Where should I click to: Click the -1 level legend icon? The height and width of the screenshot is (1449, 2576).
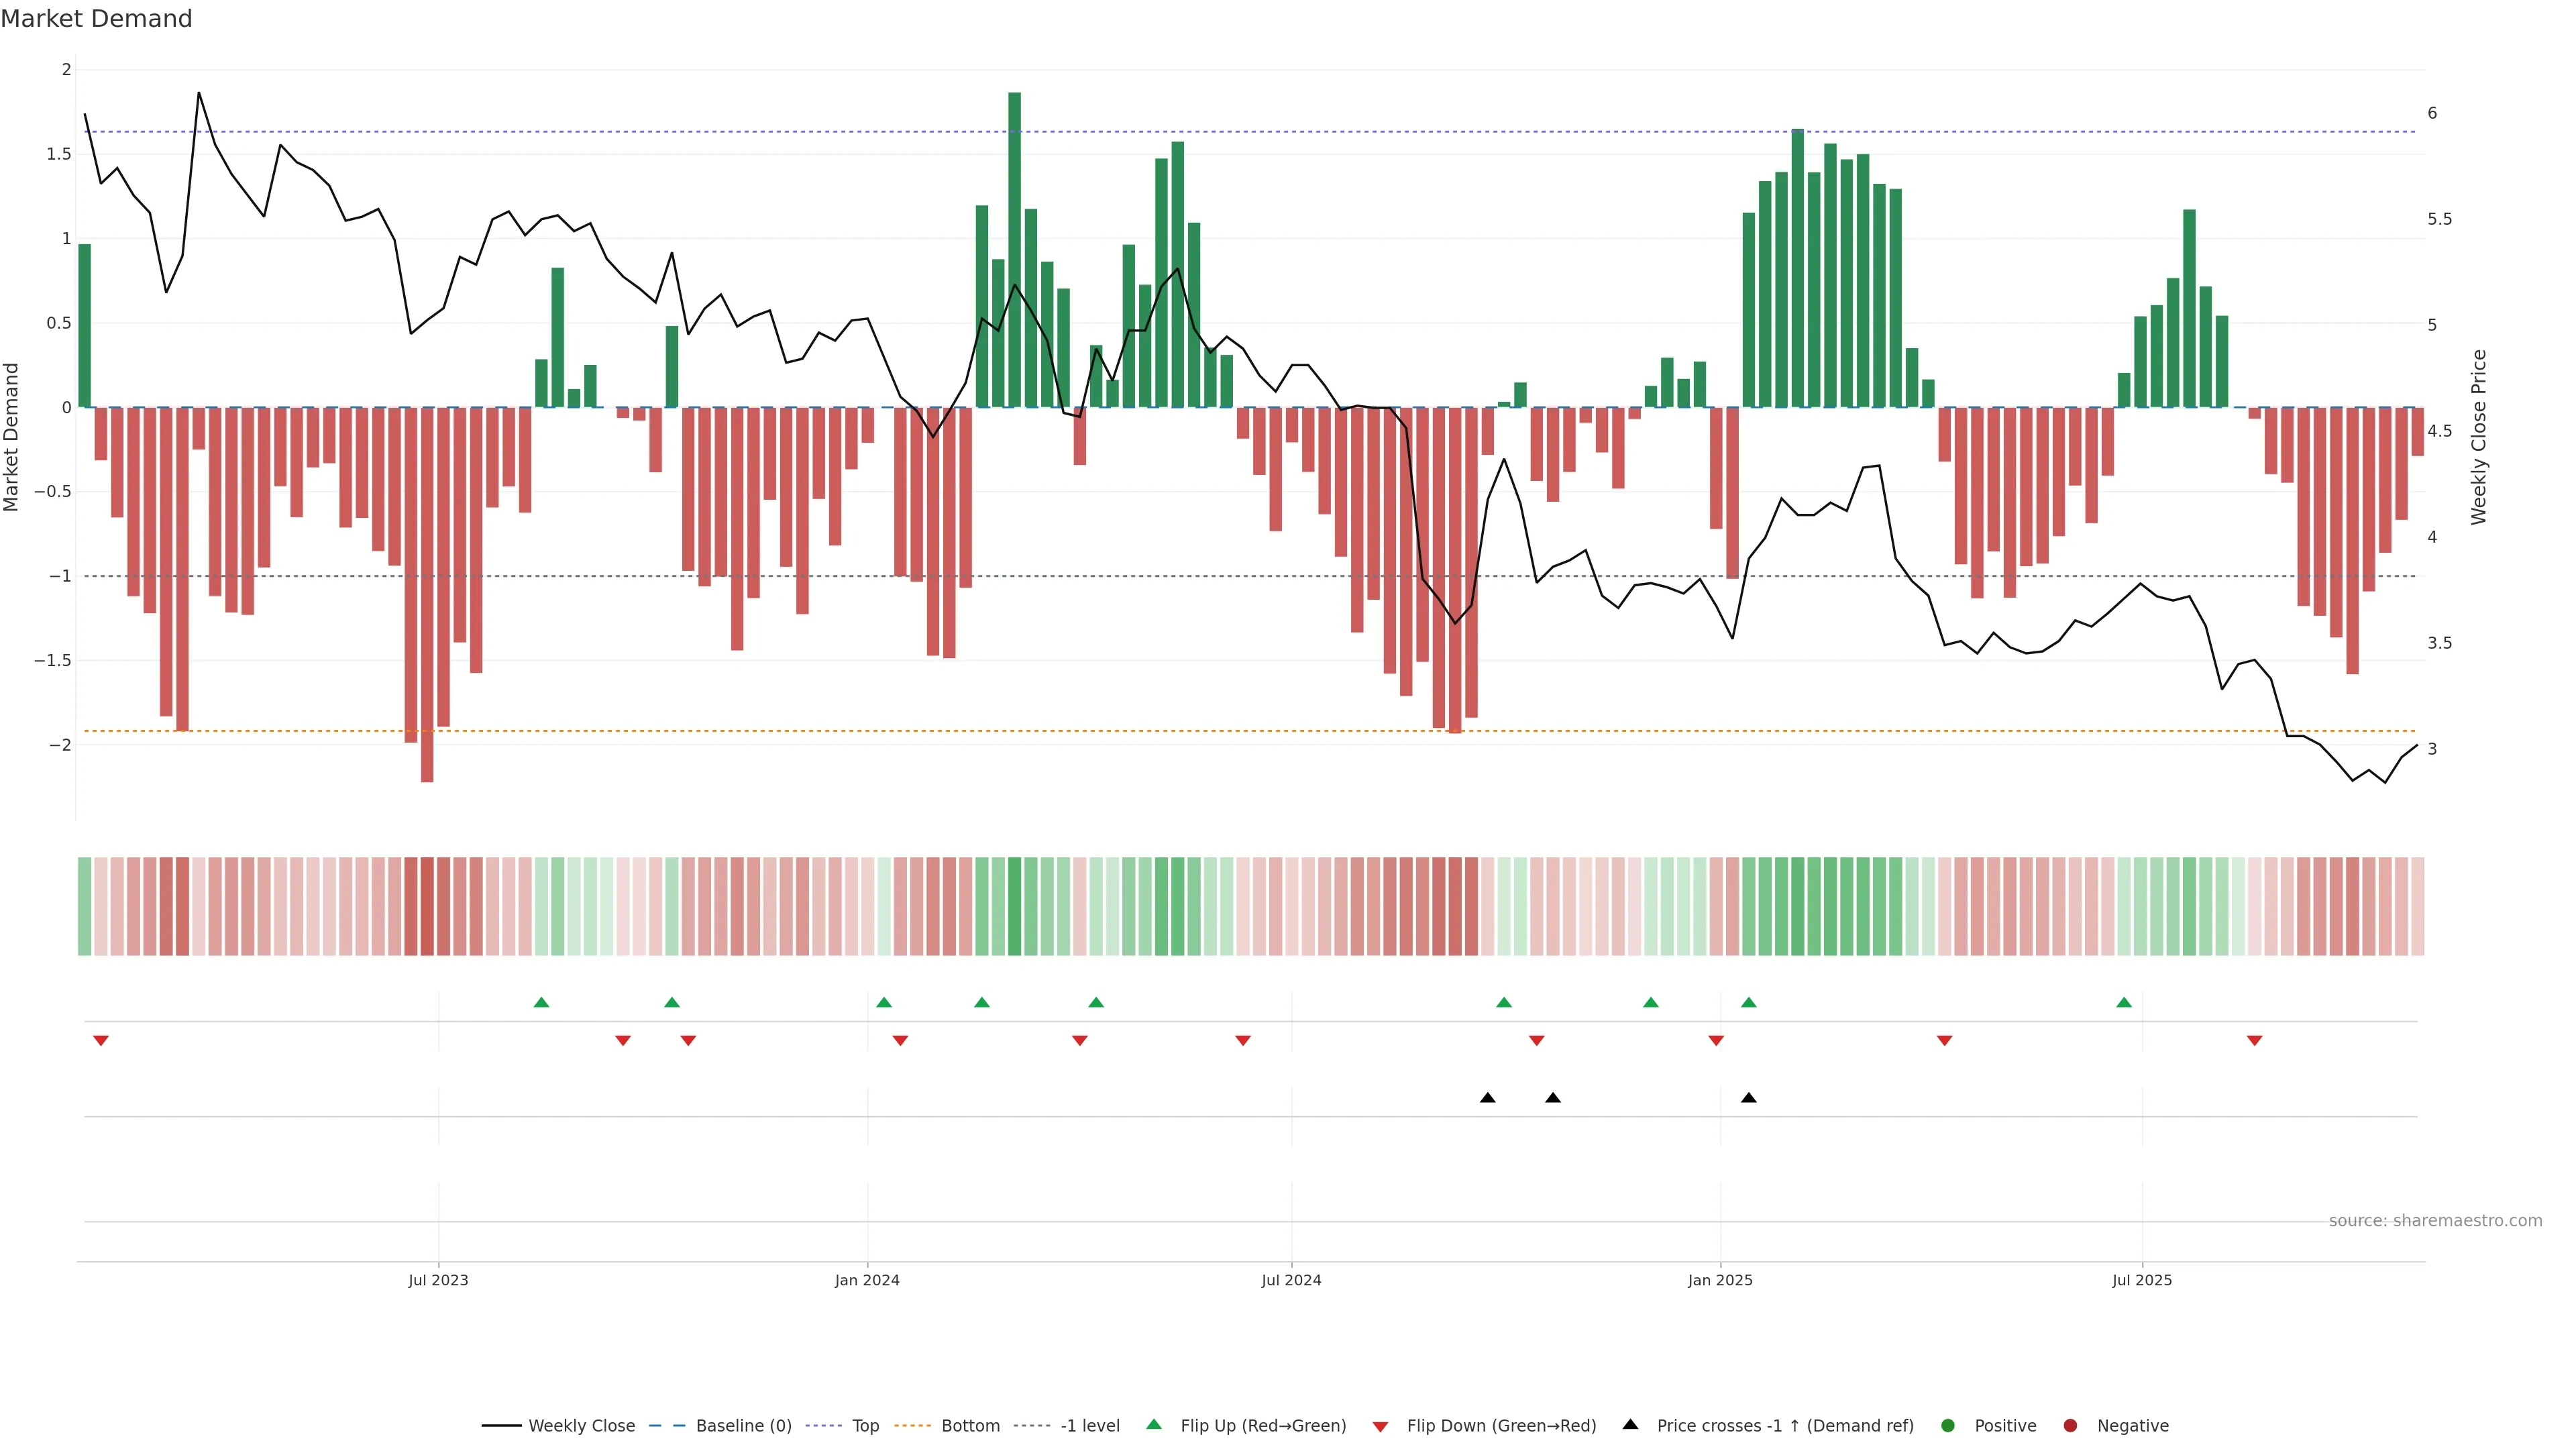1032,1426
